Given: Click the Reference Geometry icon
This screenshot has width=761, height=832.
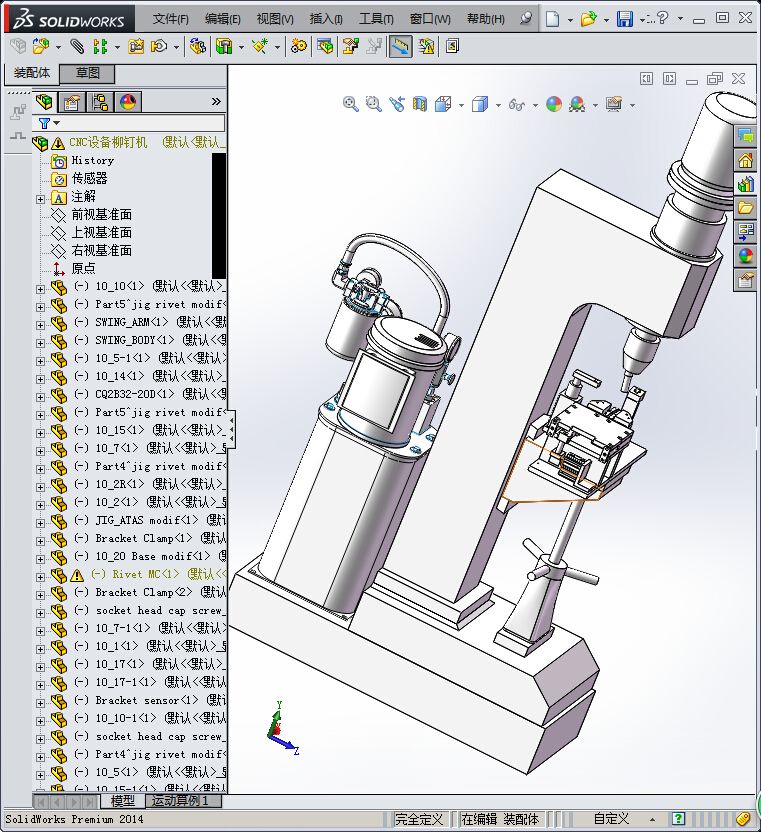Looking at the screenshot, I should (x=260, y=47).
